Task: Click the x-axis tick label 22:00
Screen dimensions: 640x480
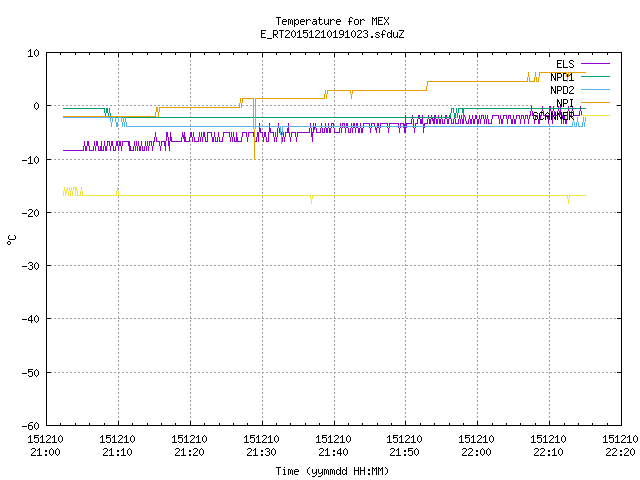Action: (476, 452)
